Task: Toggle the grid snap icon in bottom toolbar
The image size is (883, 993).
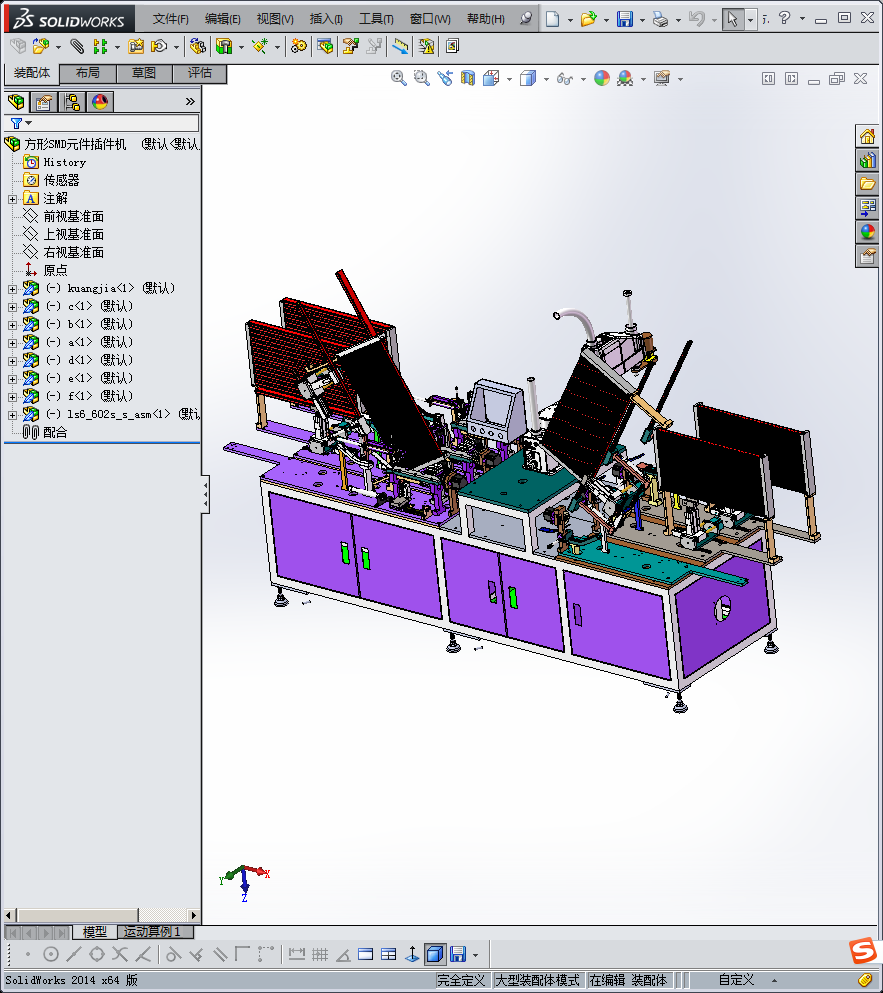Action: click(x=320, y=954)
